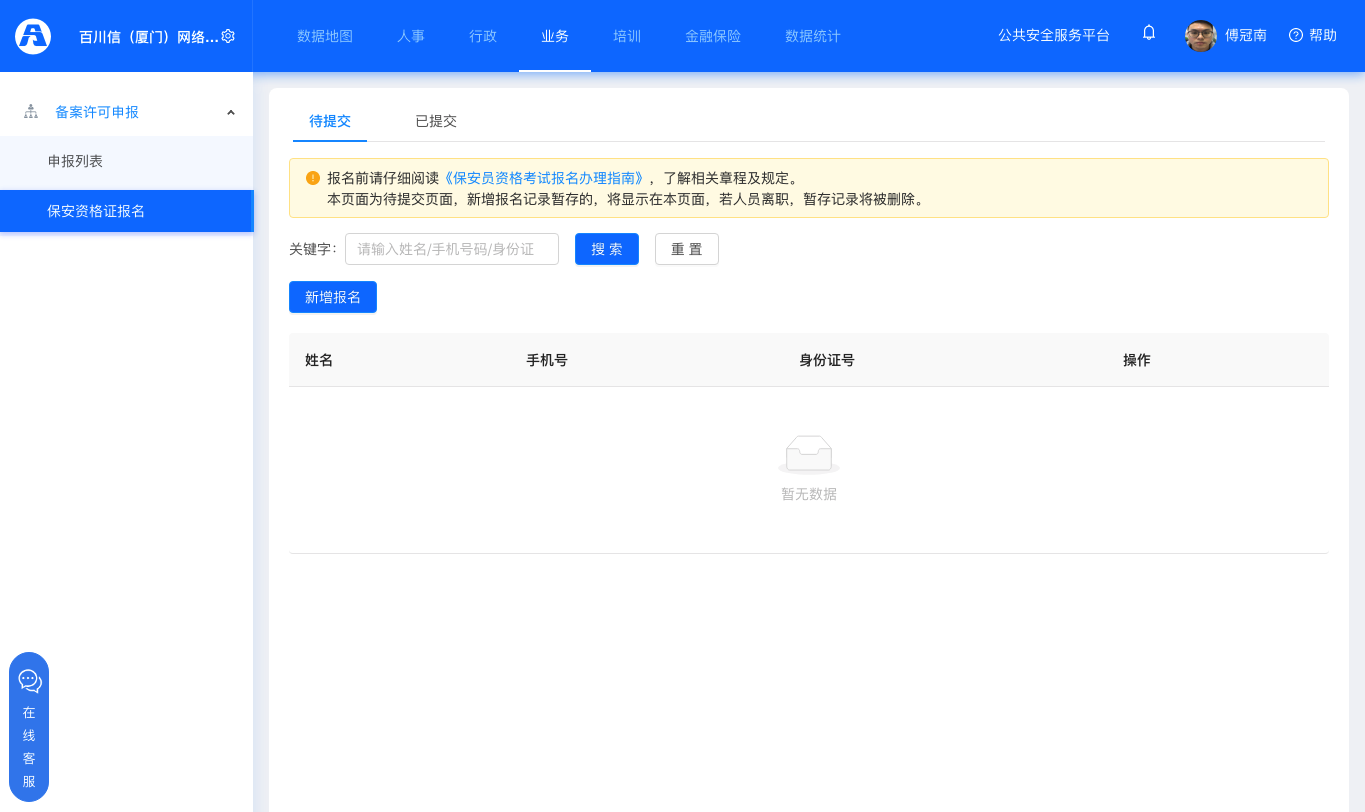Image resolution: width=1365 pixels, height=812 pixels.
Task: Click the orange warning info icon
Action: (313, 178)
